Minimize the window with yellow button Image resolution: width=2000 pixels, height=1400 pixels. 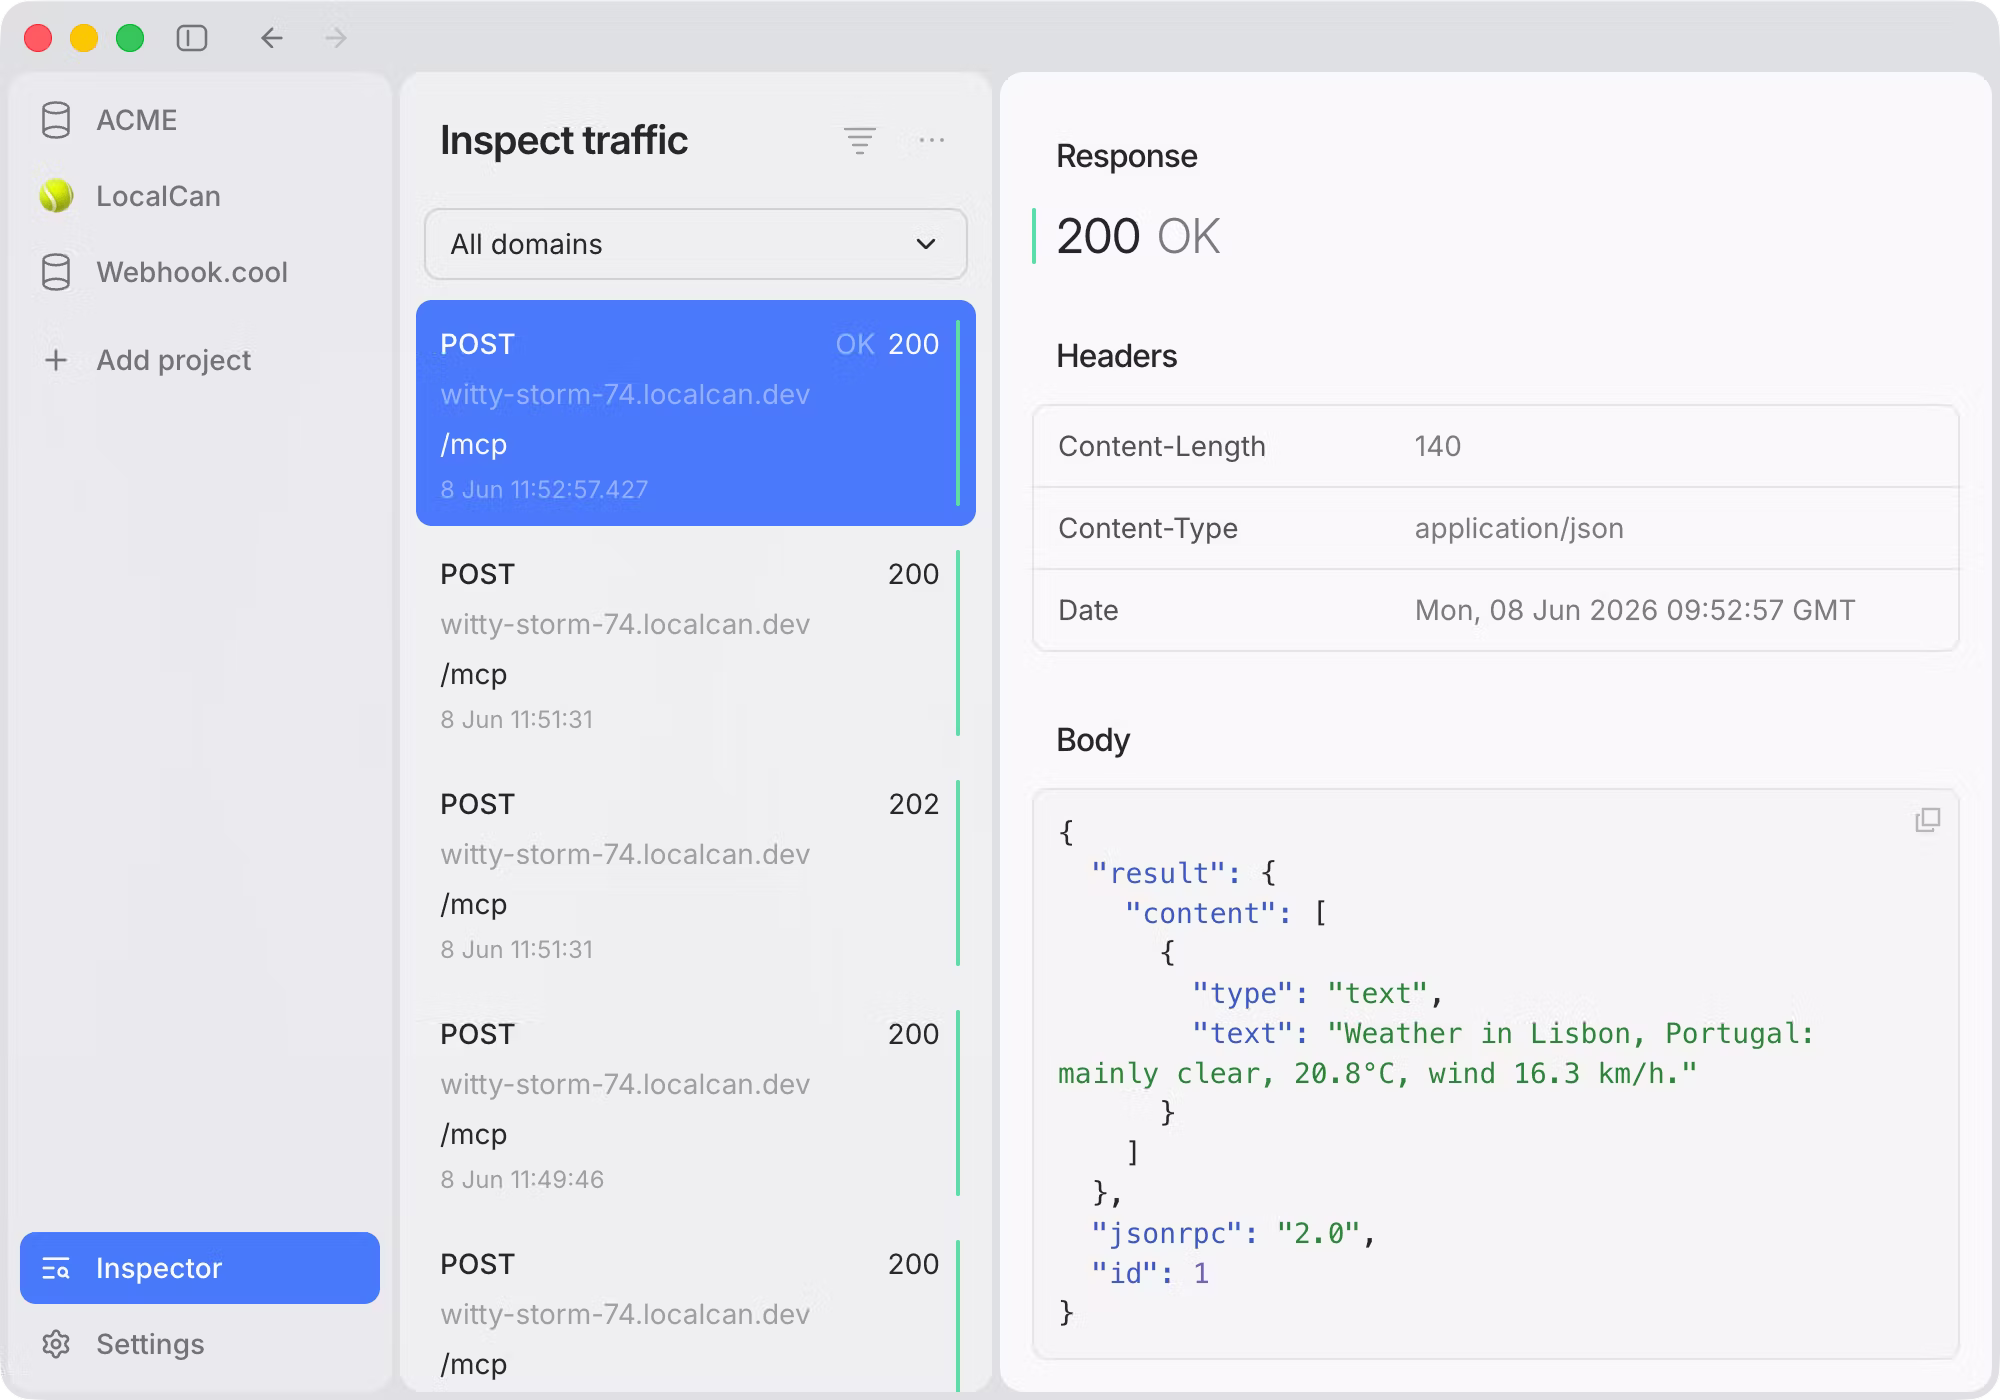[84, 38]
